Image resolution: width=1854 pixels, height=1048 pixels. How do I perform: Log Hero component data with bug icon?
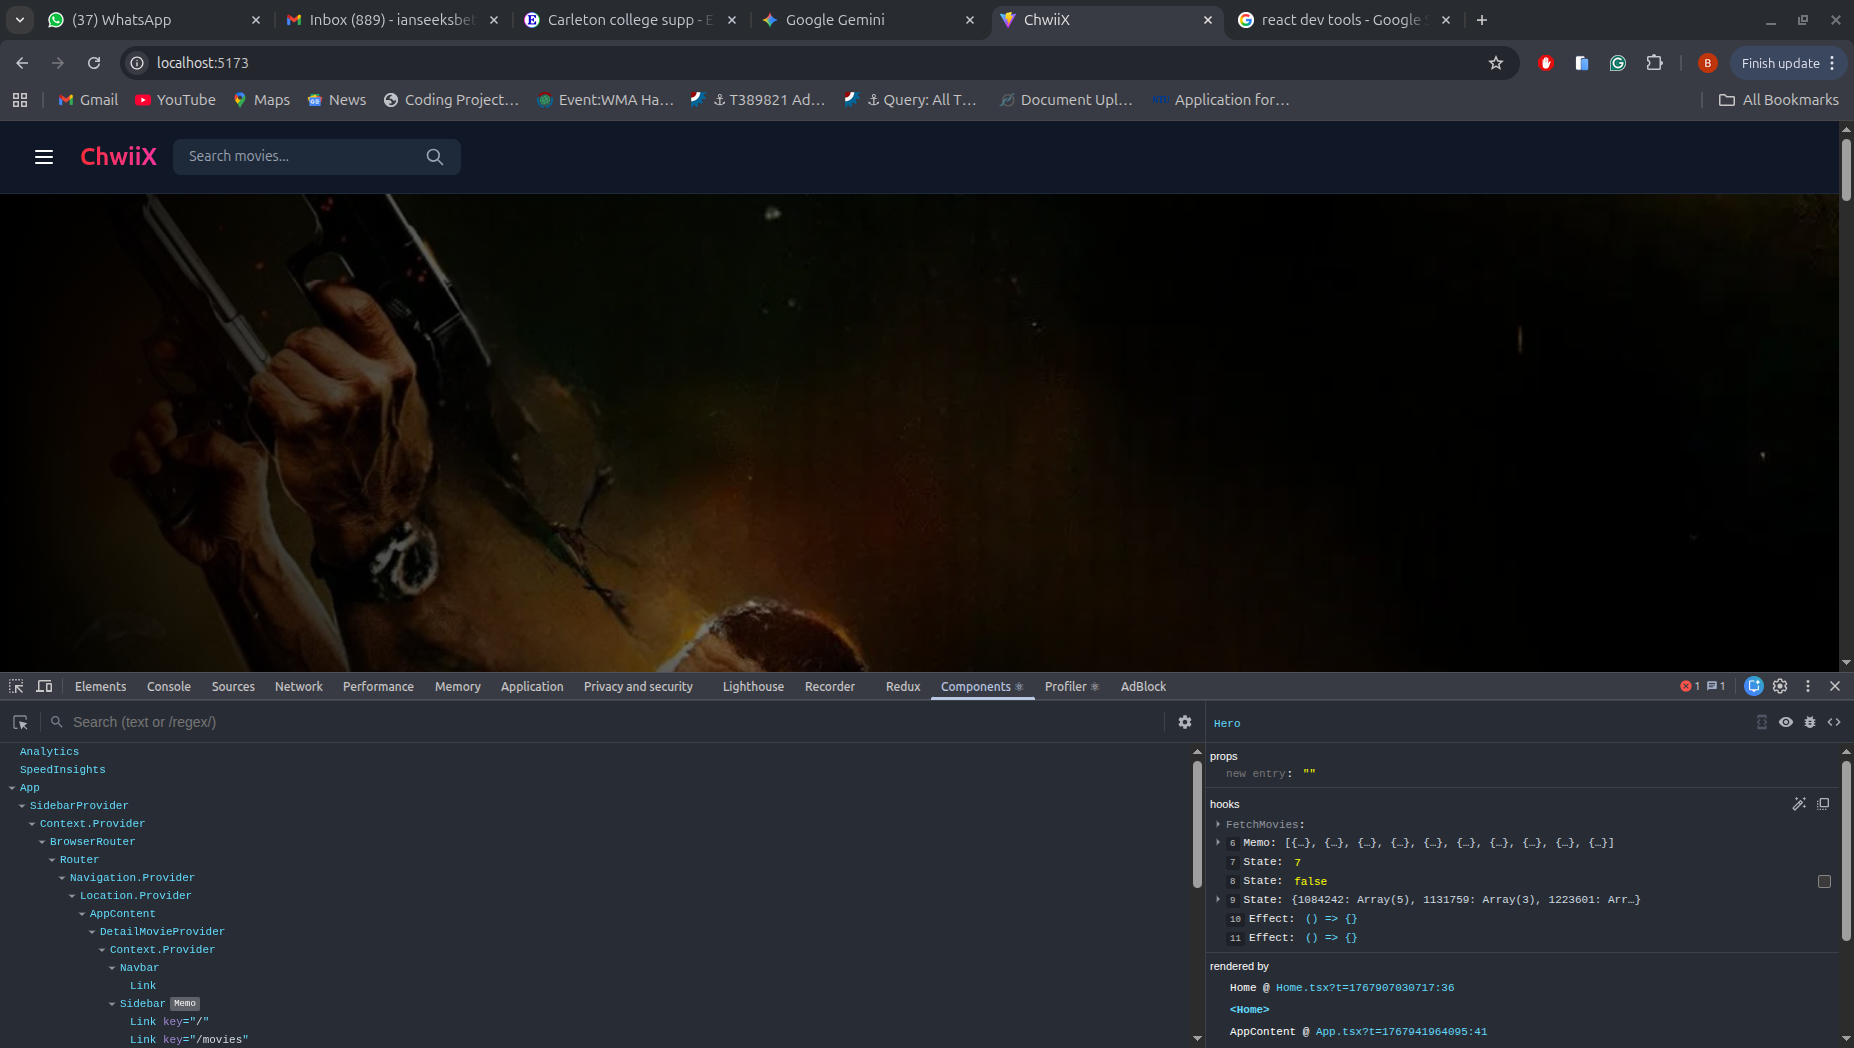click(1810, 721)
